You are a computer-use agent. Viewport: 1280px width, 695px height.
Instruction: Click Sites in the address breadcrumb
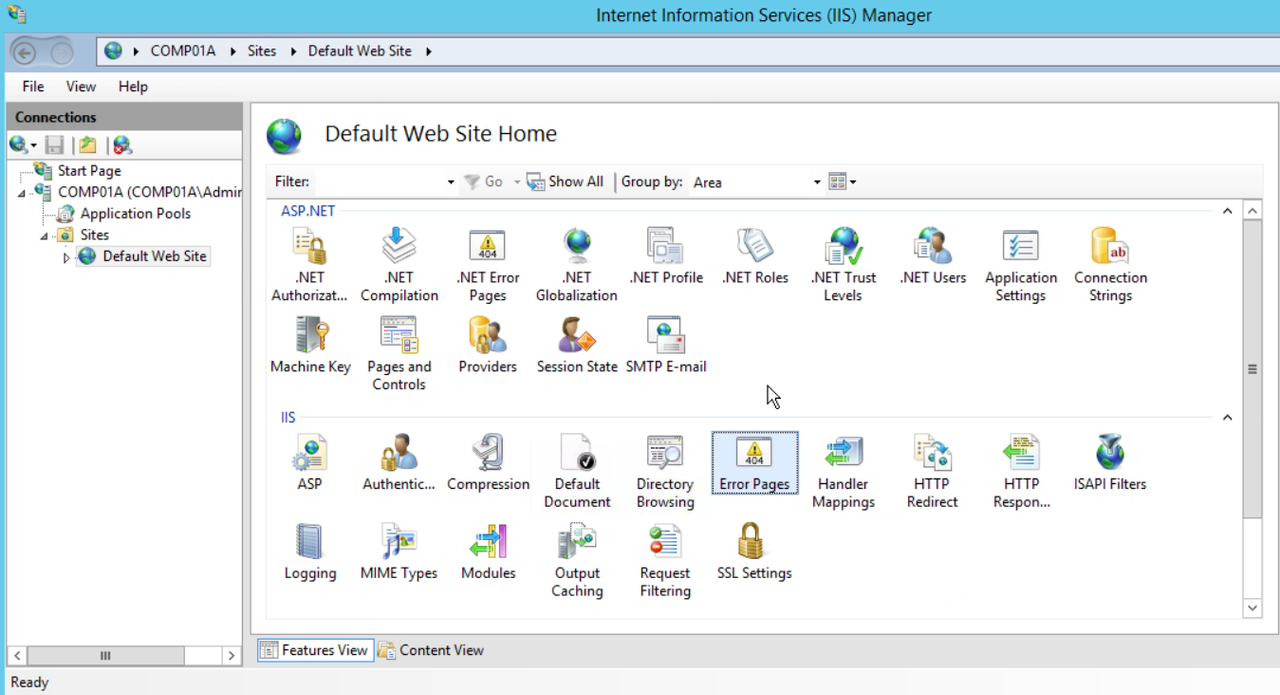262,51
